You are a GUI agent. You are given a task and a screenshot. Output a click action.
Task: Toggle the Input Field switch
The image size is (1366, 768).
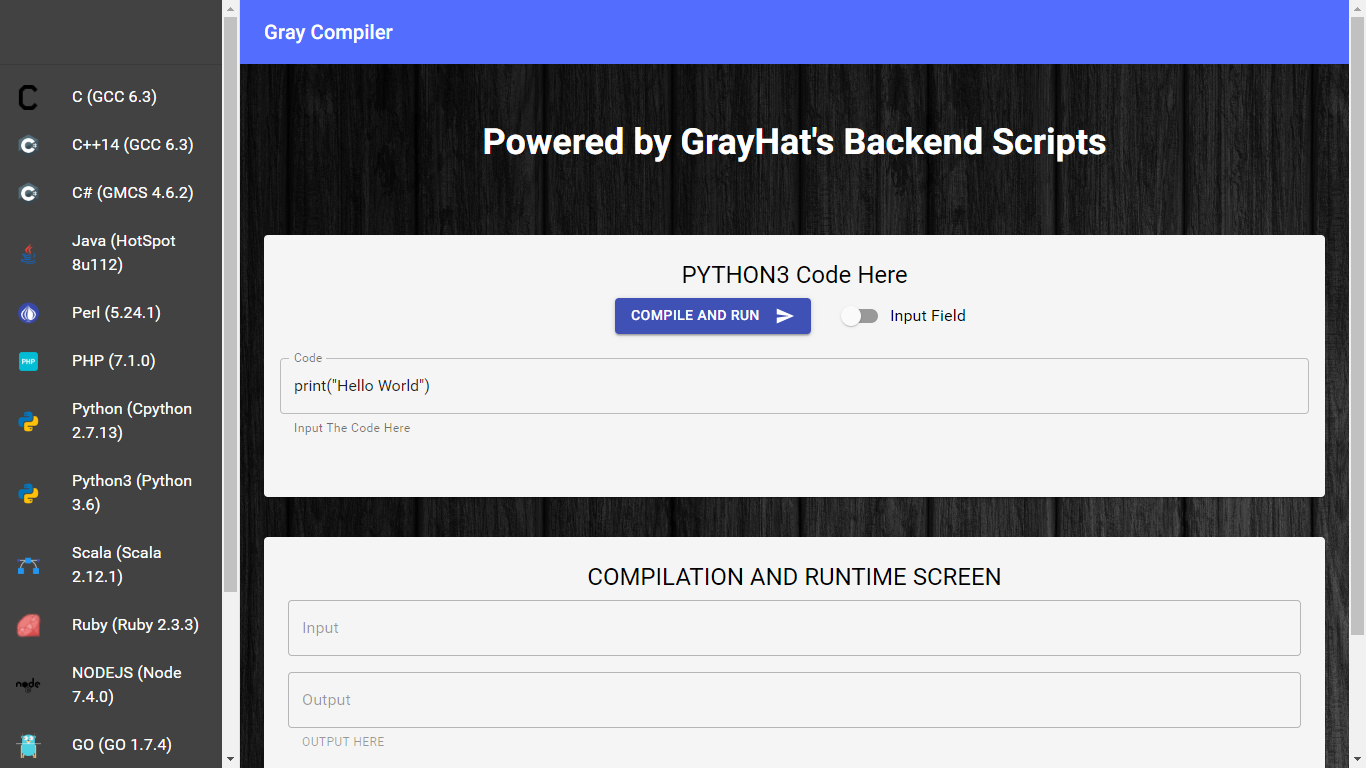tap(859, 316)
